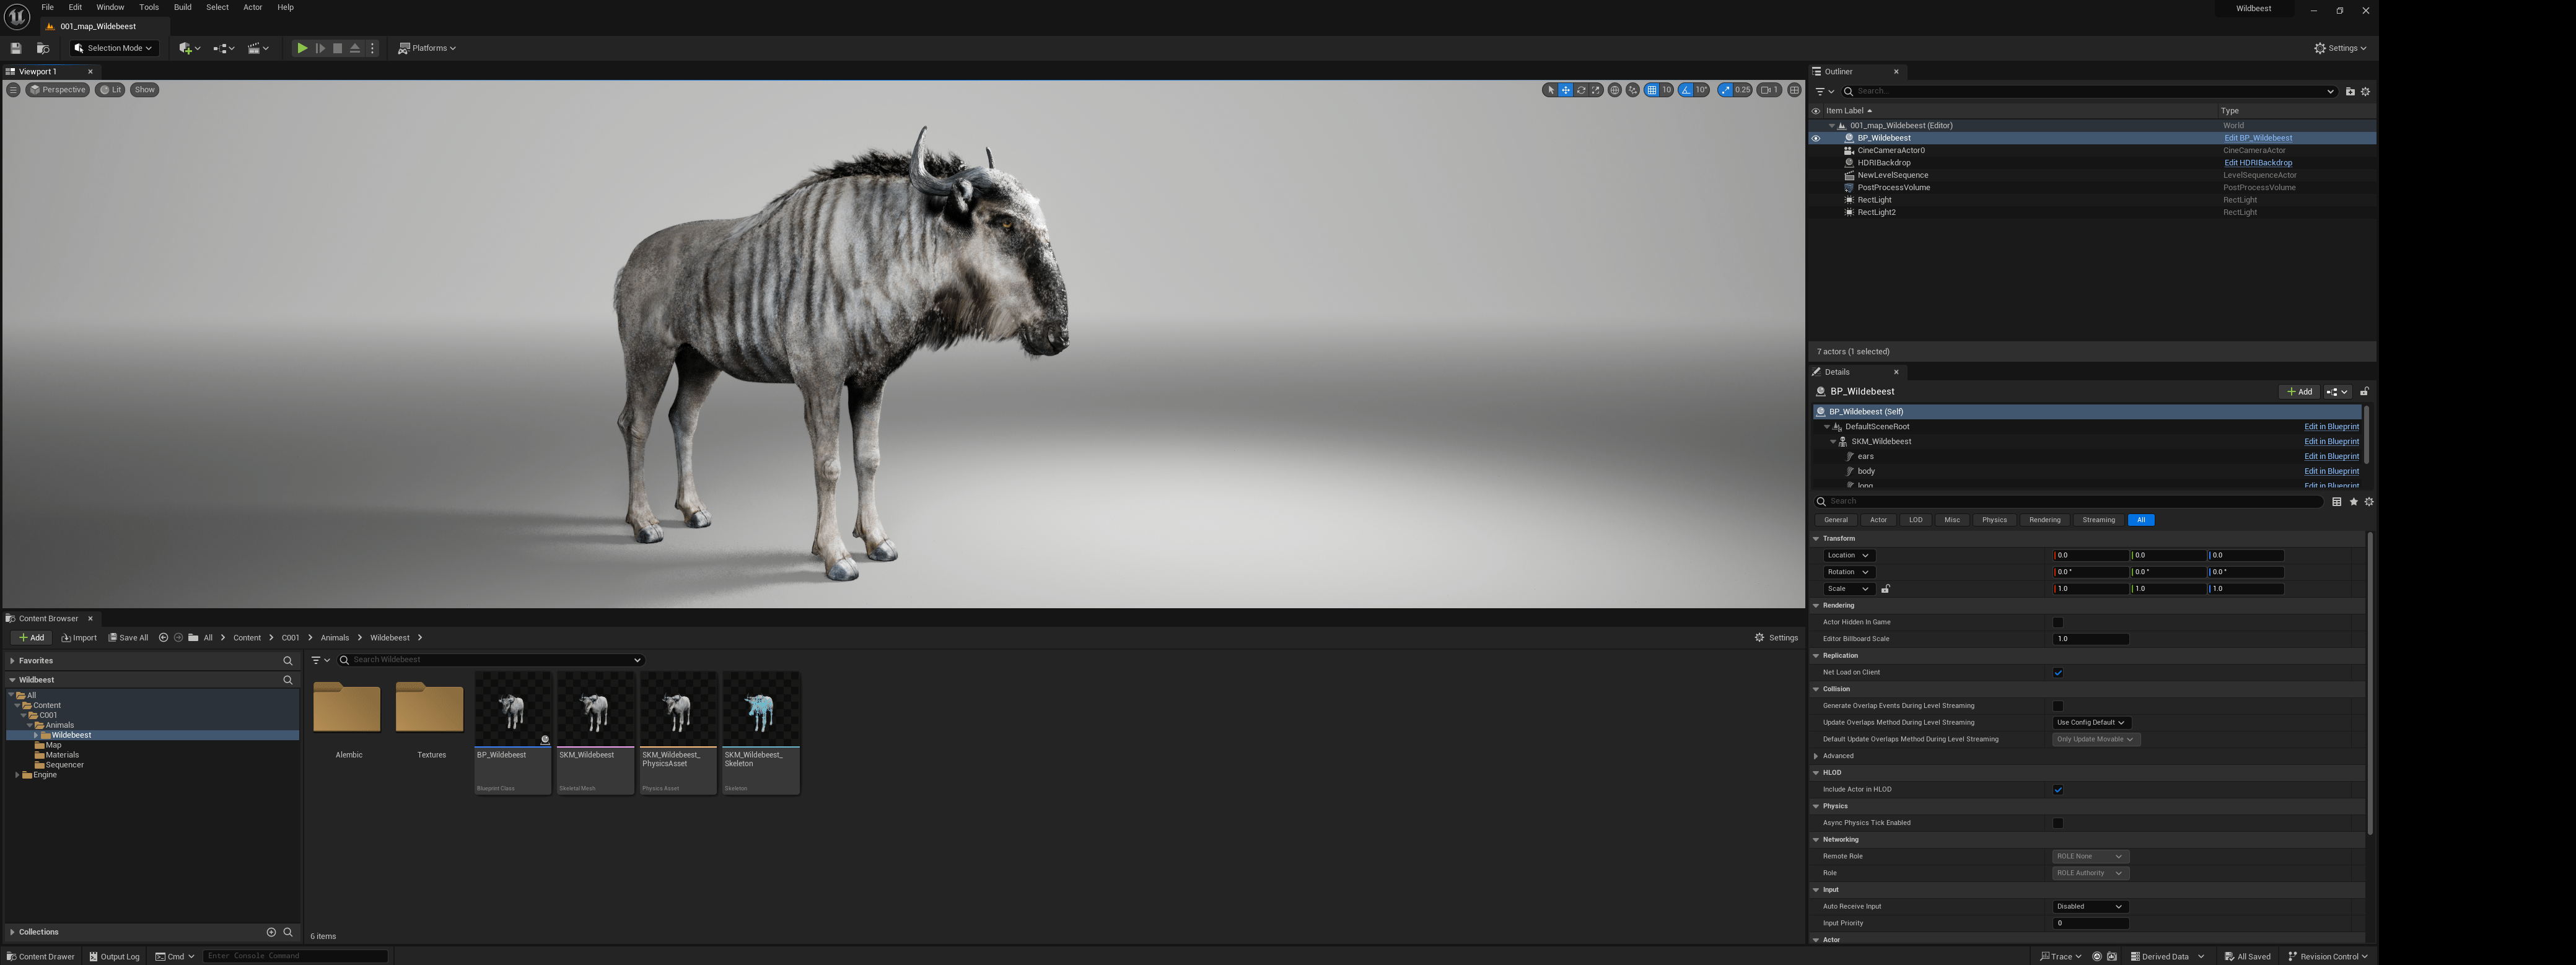Click Edit HDRIBackdrop link in Outliner
This screenshot has width=2576, height=965.
(2258, 163)
